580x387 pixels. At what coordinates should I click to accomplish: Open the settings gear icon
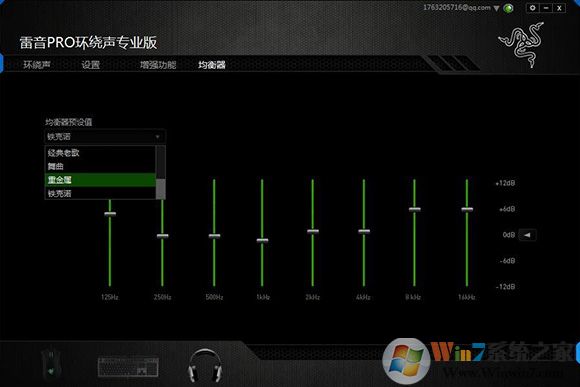[x=533, y=8]
